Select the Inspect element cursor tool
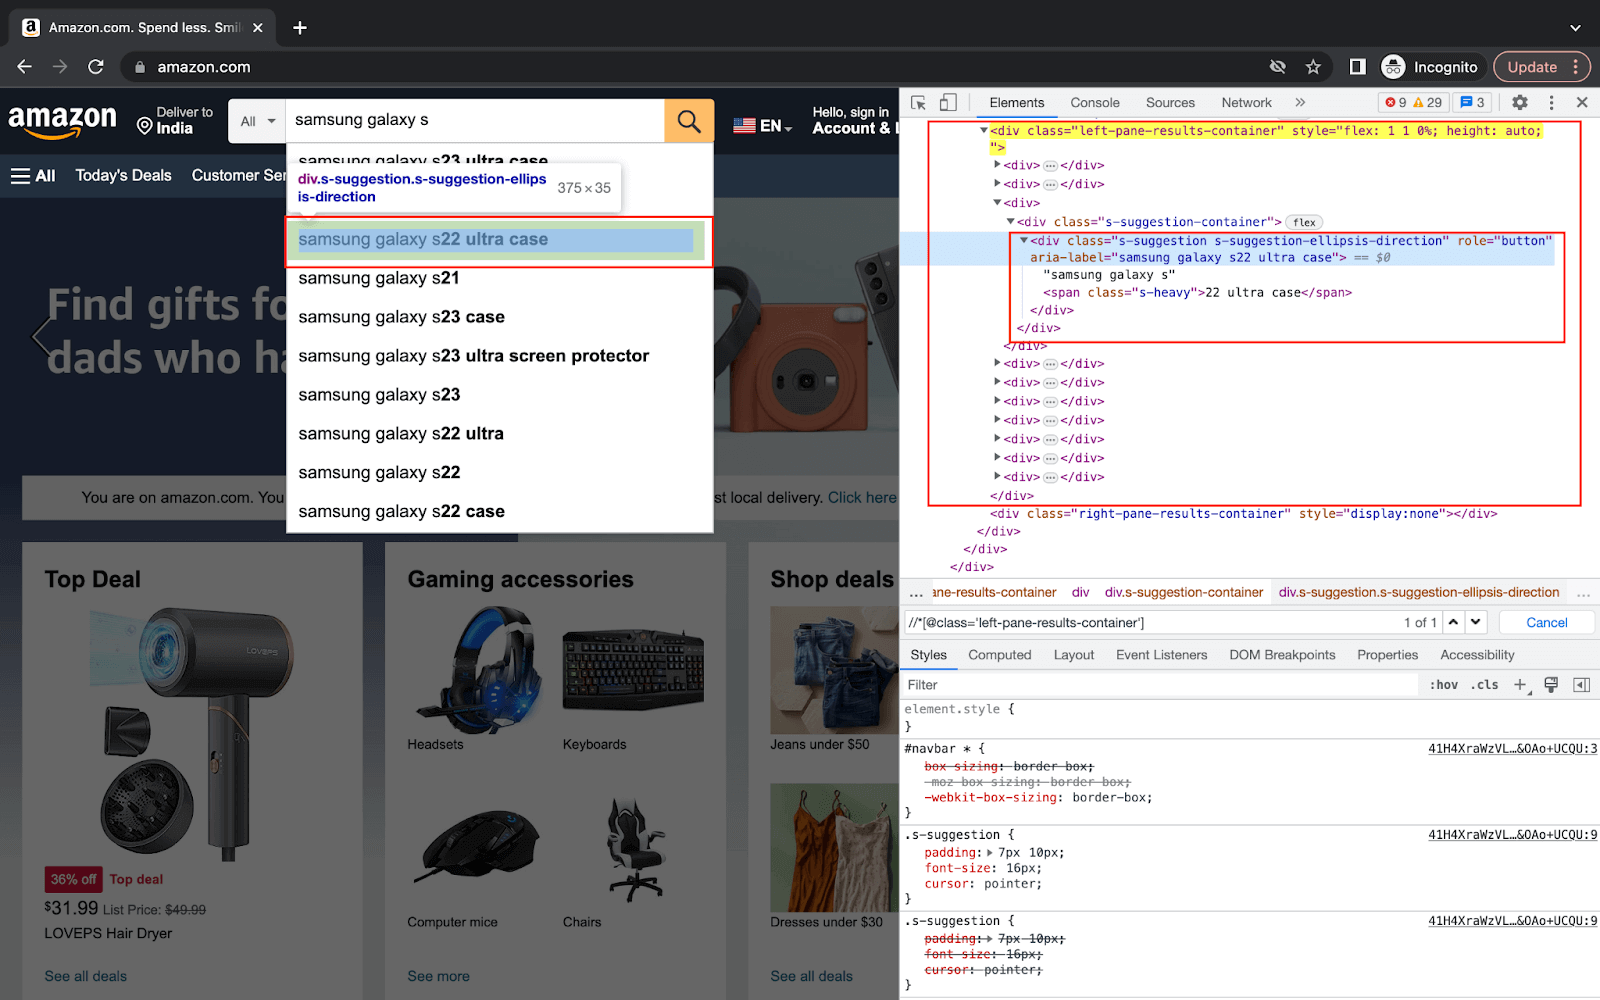 (x=916, y=102)
